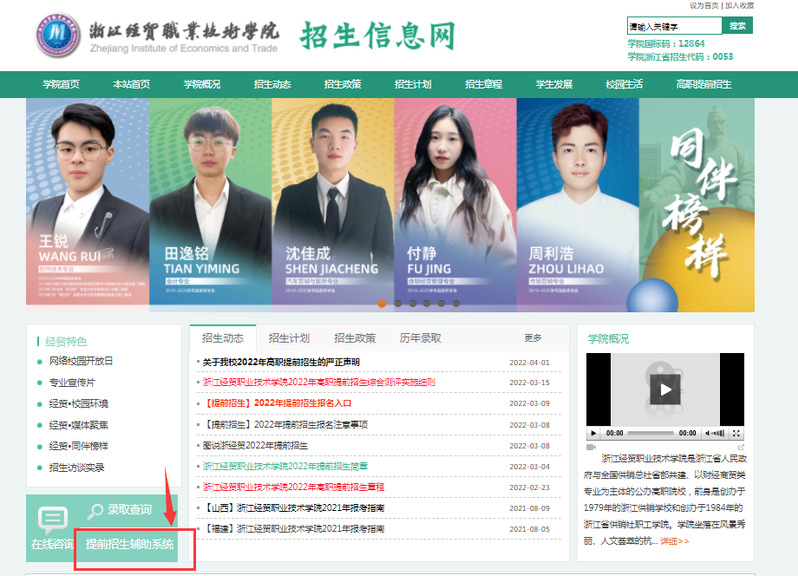Open the 提前招生辅助系统 button
The height and width of the screenshot is (576, 798).
click(130, 545)
